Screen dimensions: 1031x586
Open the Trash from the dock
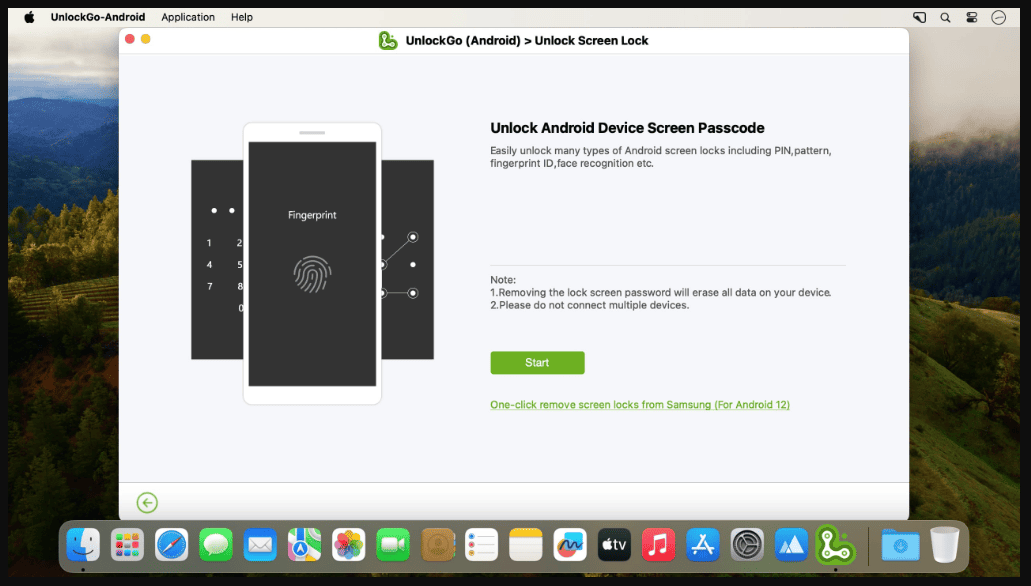click(x=945, y=545)
